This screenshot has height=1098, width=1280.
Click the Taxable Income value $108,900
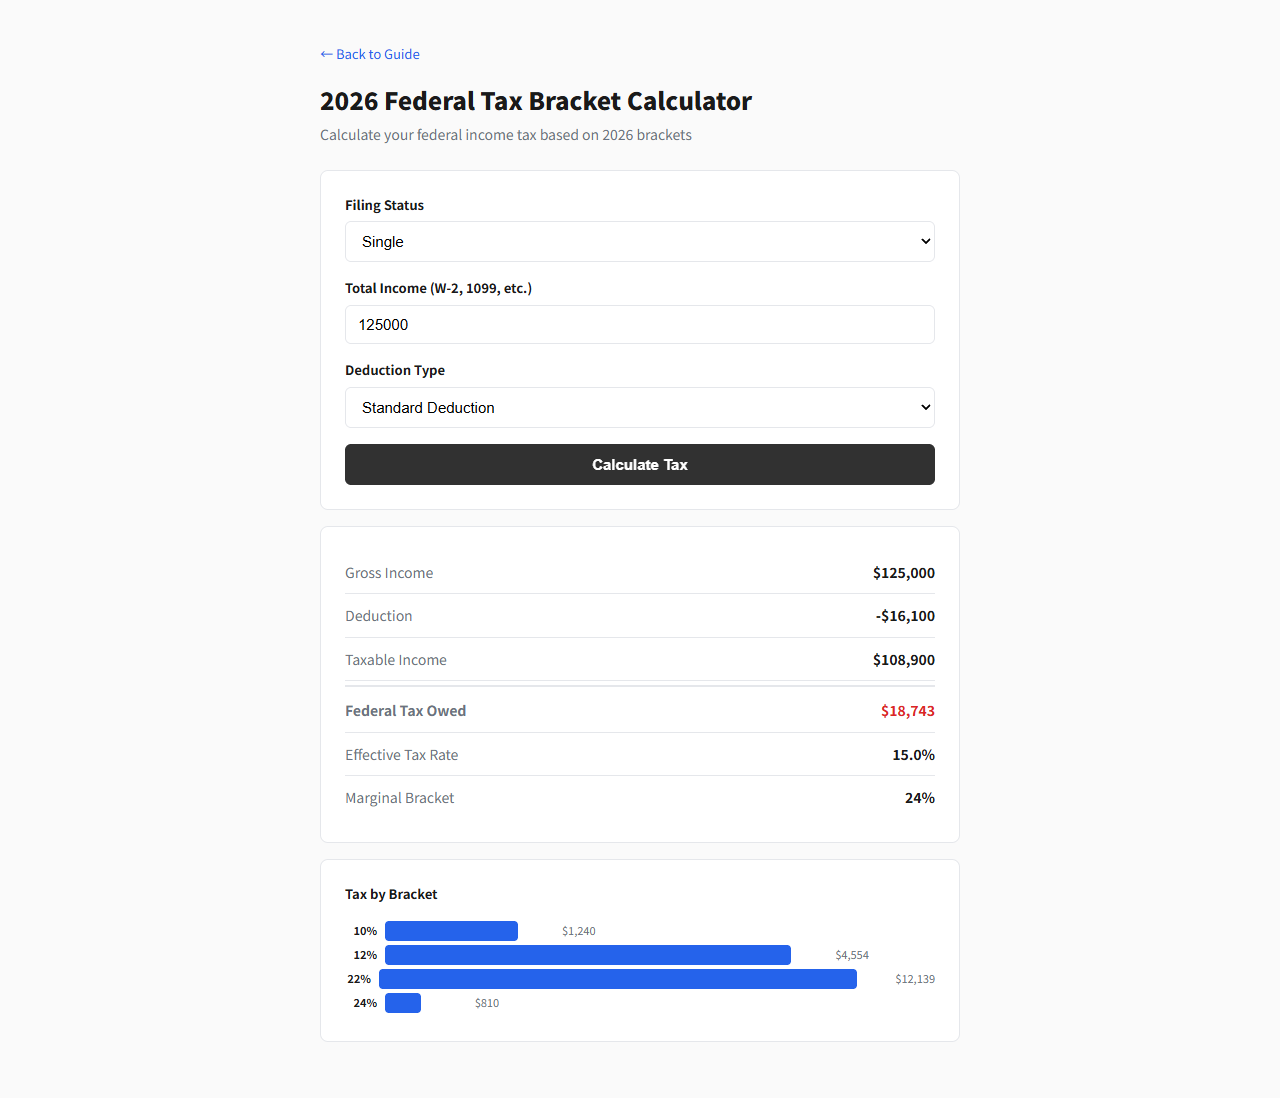click(903, 660)
